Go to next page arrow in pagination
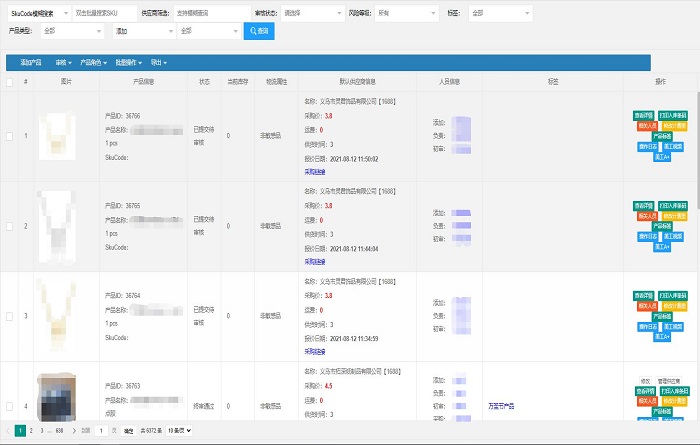Screen dimensions: 700x445 point(74,431)
